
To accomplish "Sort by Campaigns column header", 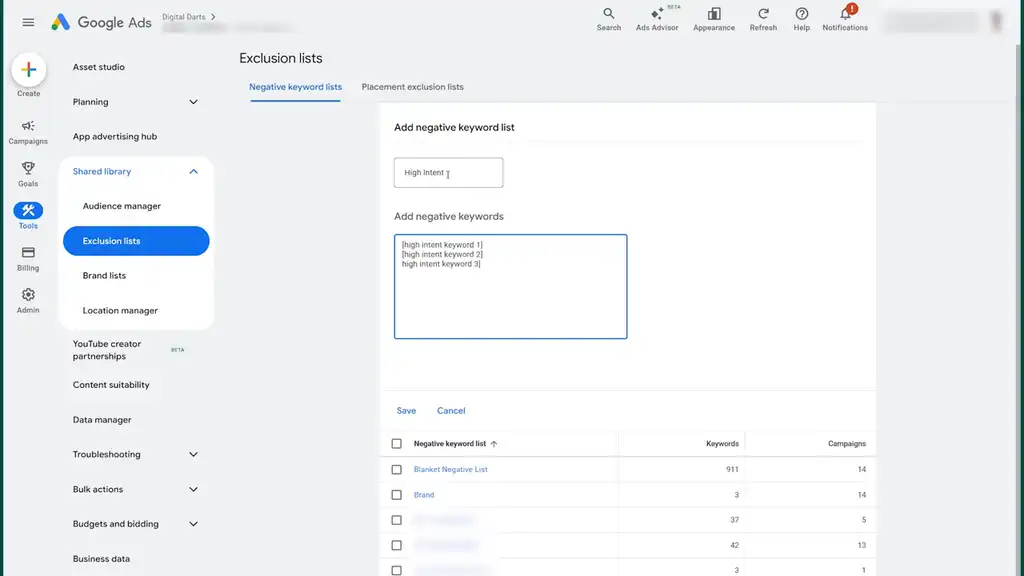I will click(x=847, y=443).
